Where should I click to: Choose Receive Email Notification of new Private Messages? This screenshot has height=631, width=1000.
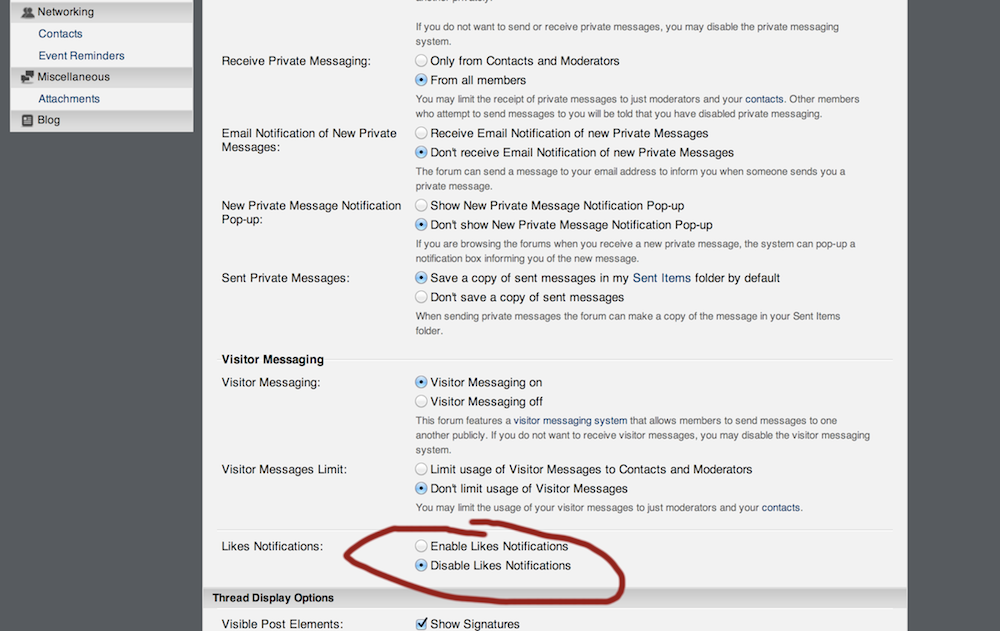click(x=421, y=133)
